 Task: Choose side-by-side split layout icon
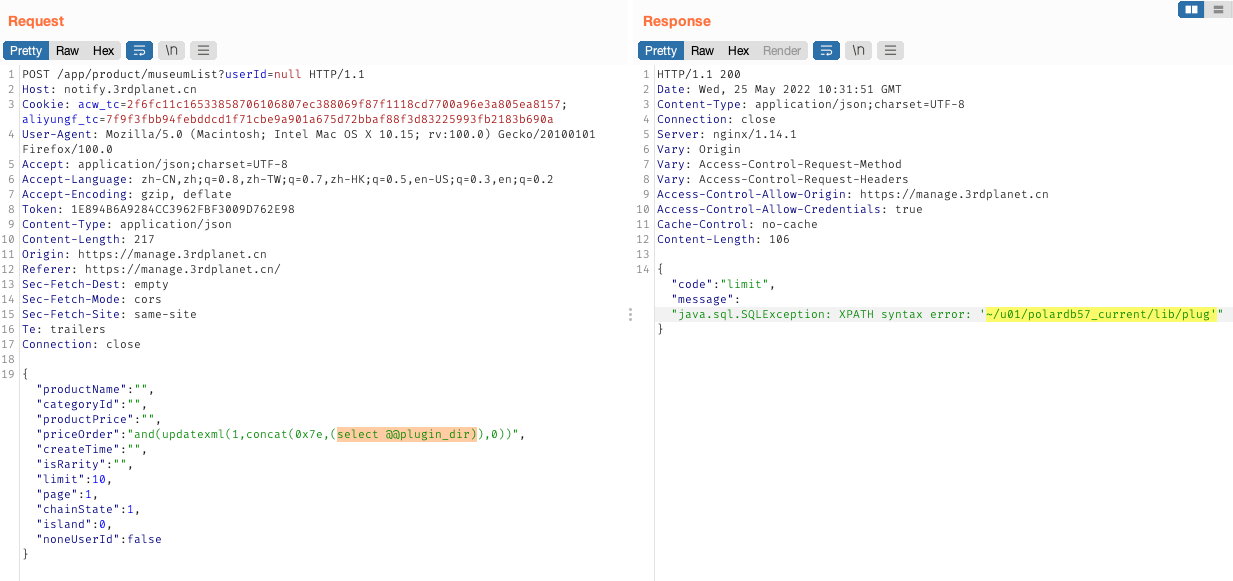point(1191,9)
